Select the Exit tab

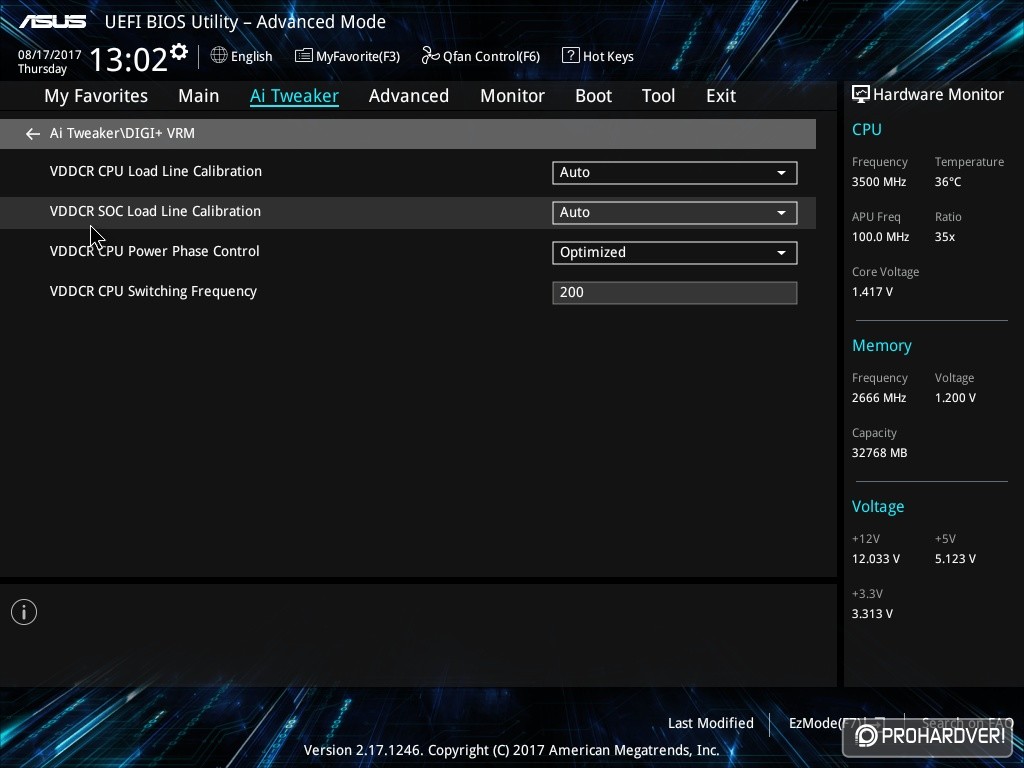(721, 96)
